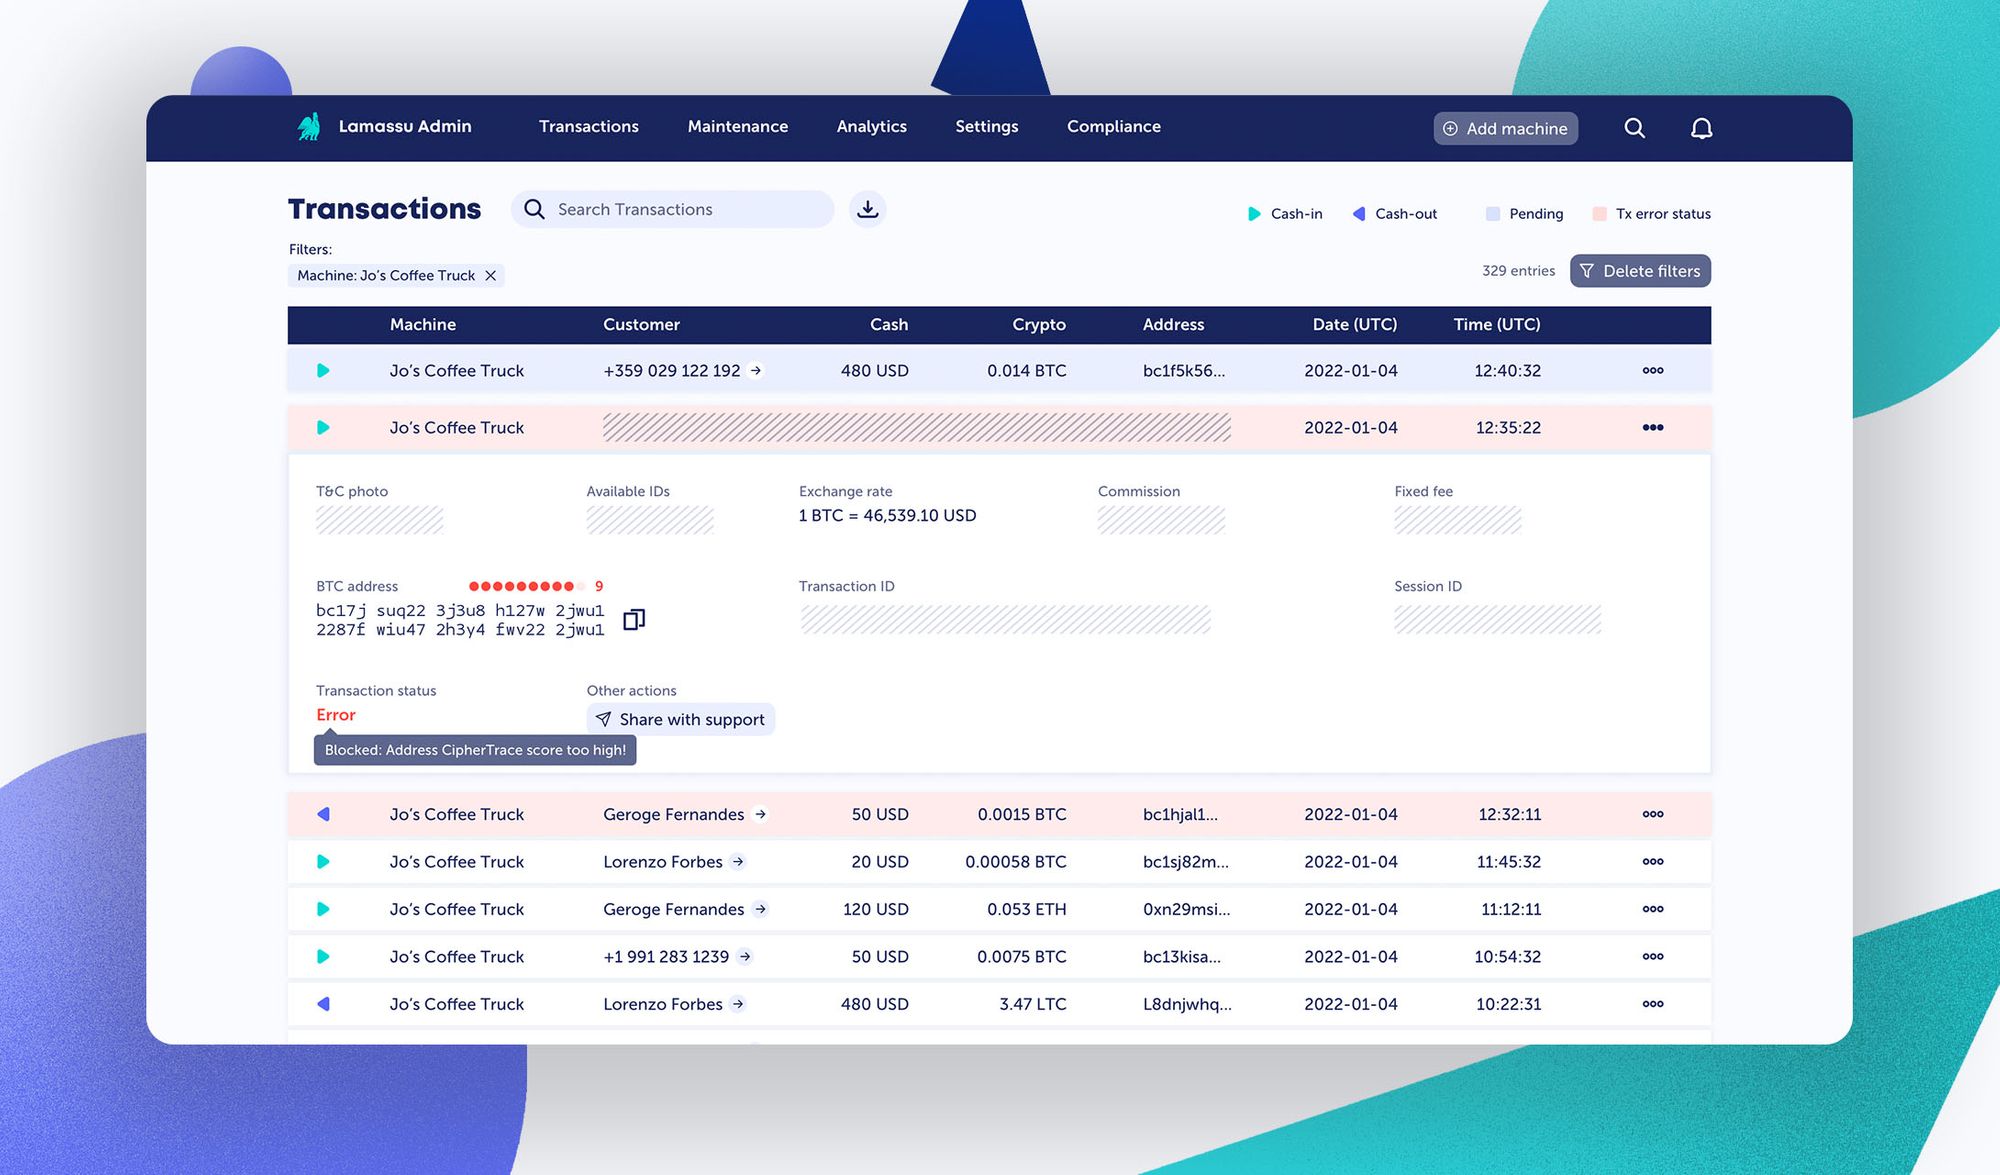Open the Compliance menu

coord(1113,127)
